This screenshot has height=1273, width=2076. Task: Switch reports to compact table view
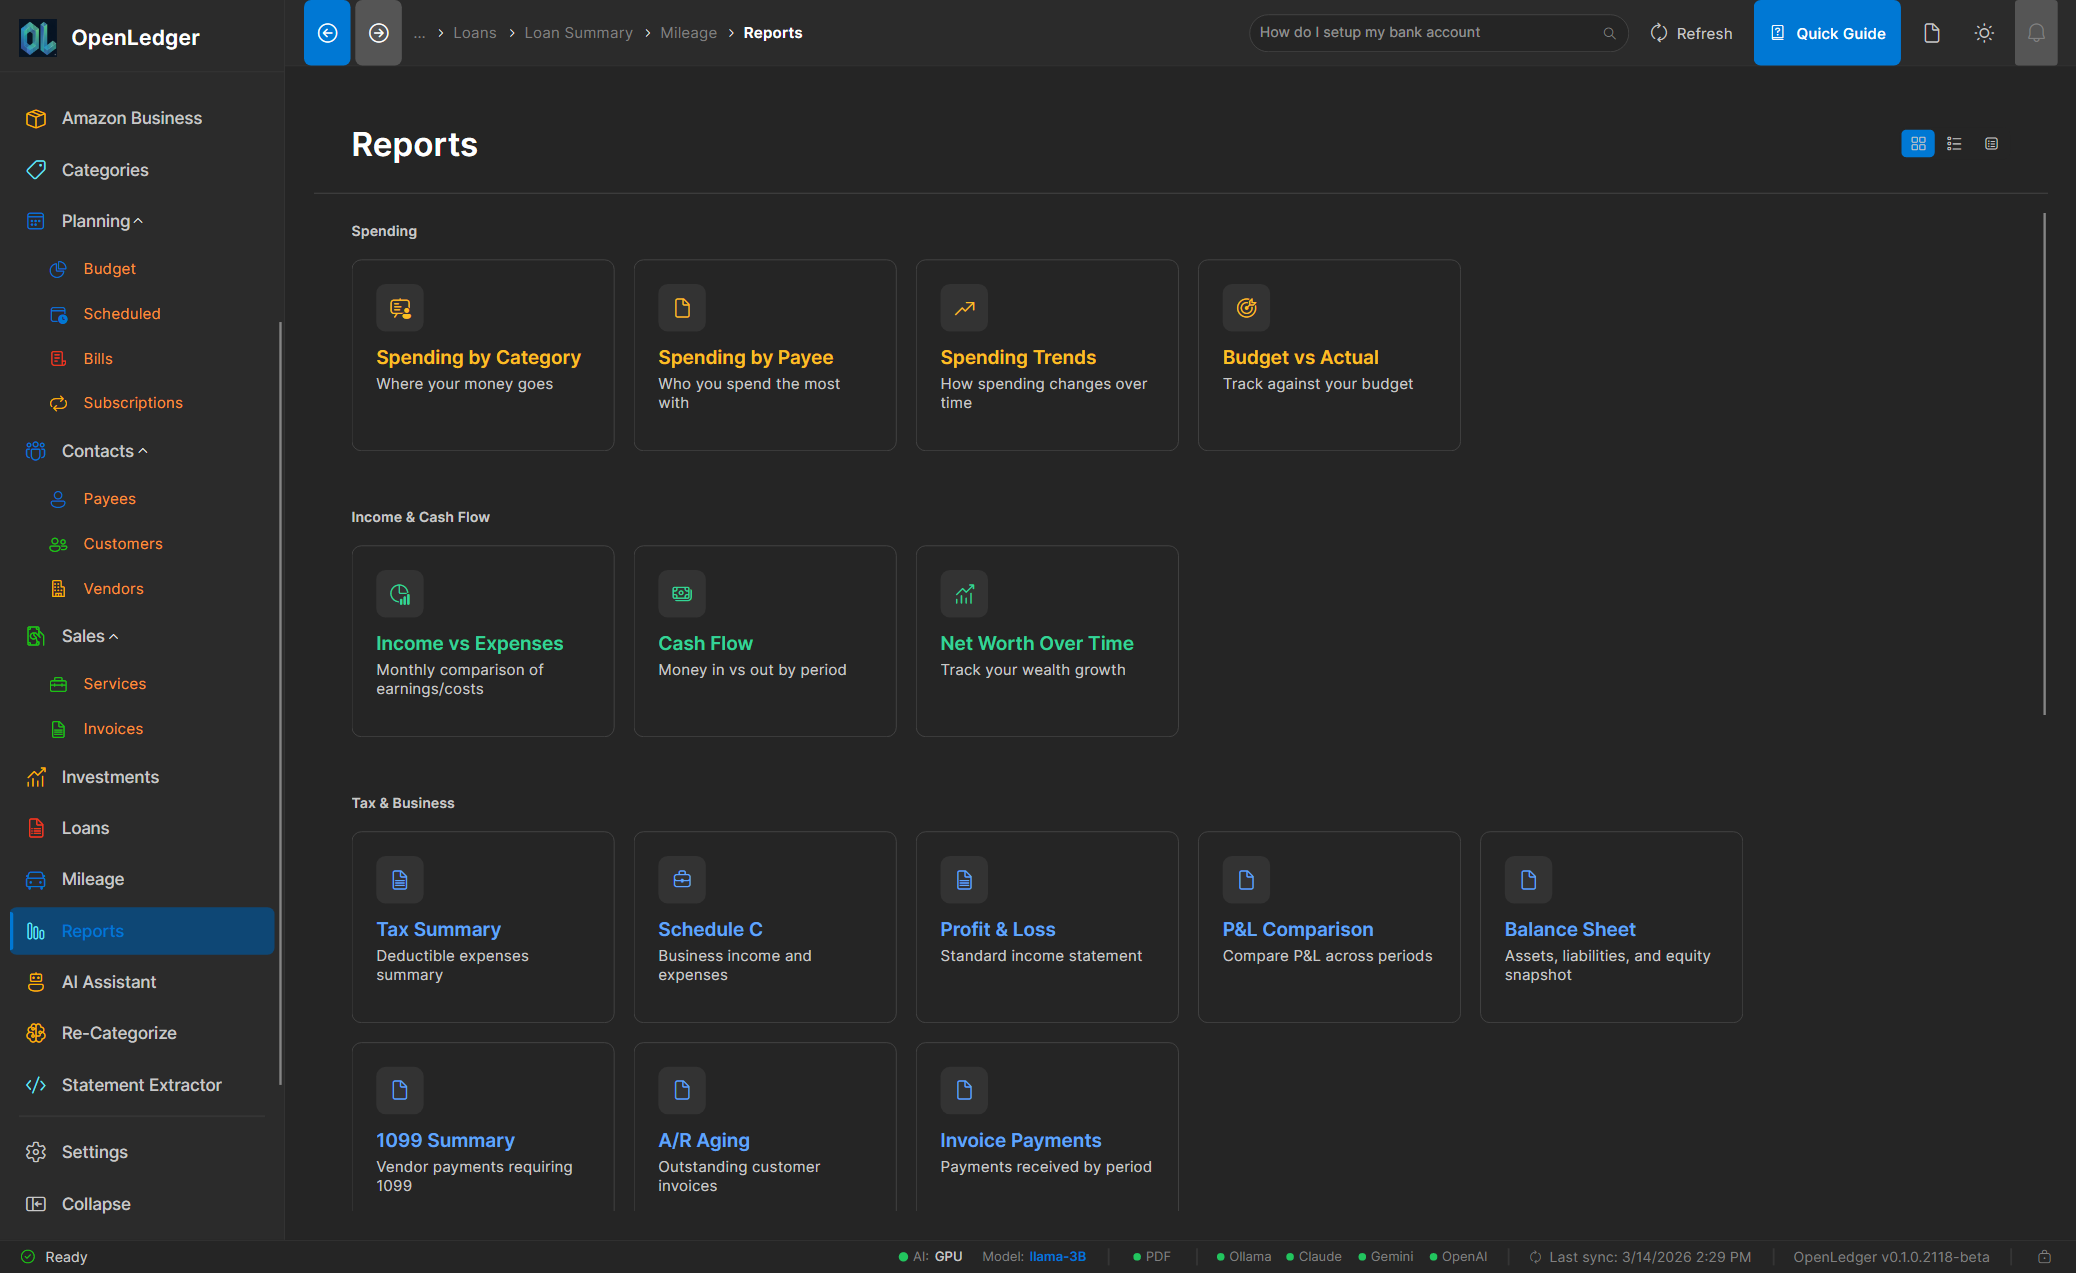(1991, 143)
